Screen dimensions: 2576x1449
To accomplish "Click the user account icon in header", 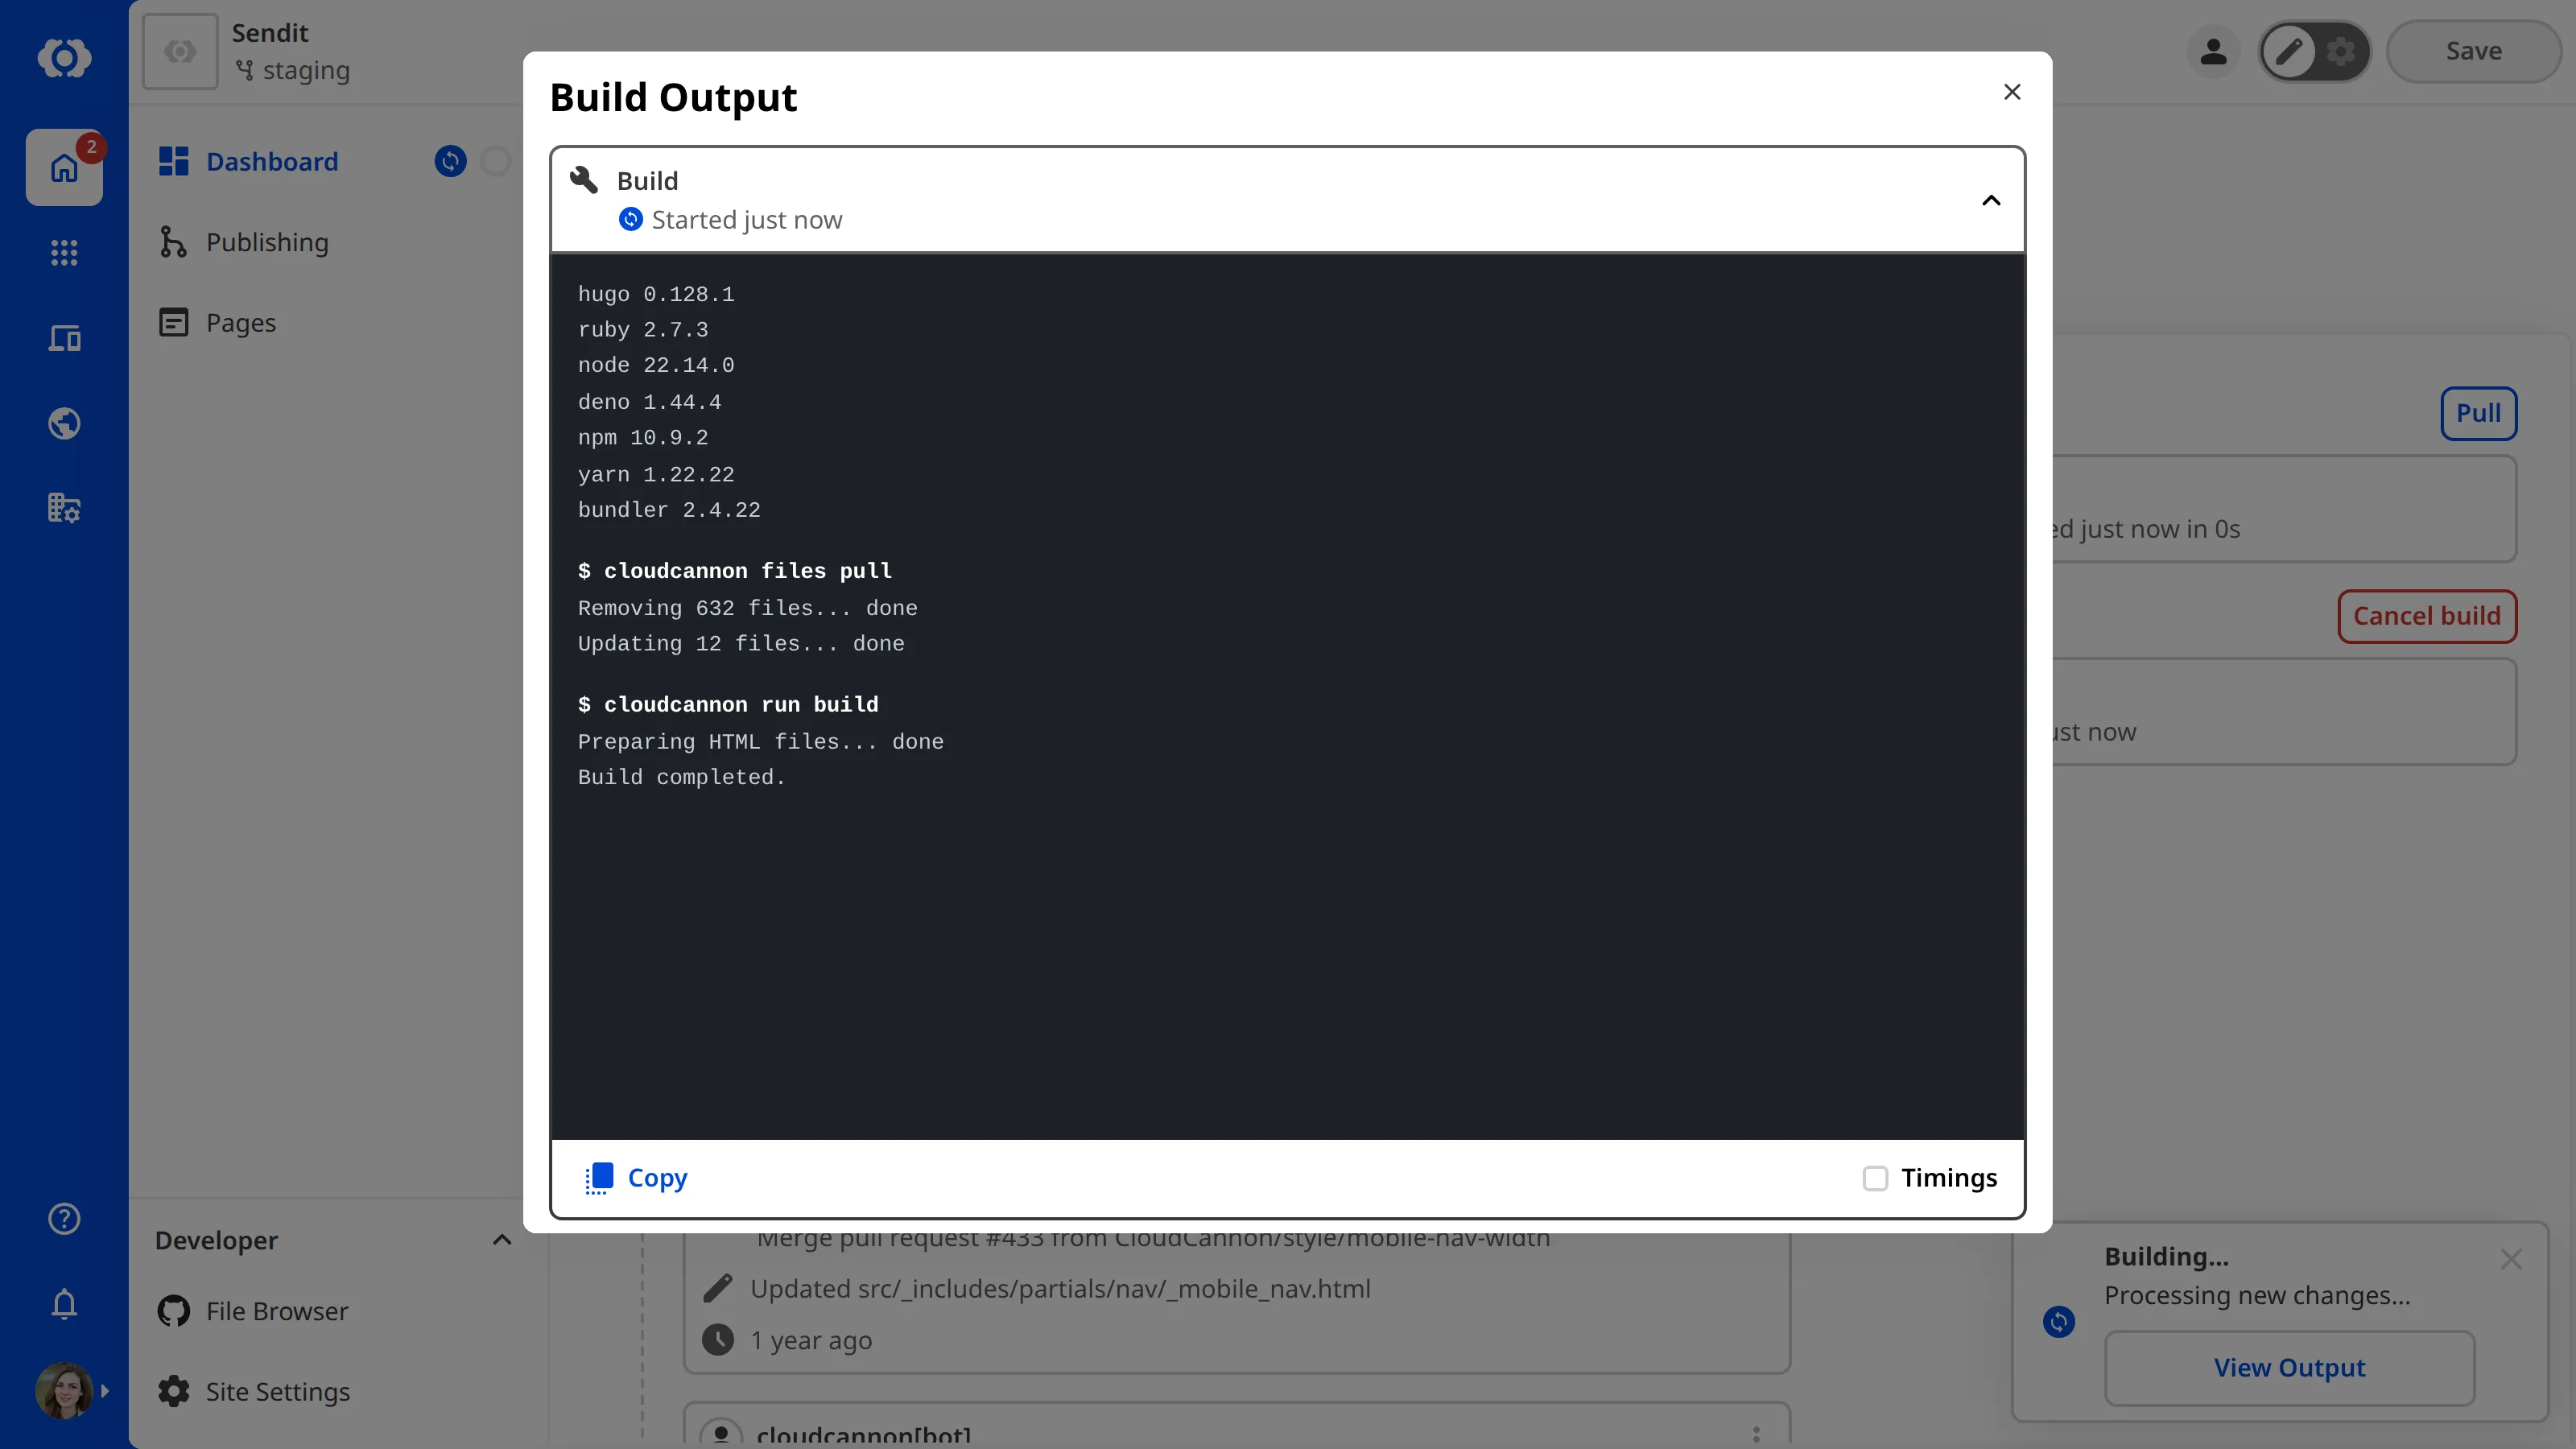I will pyautogui.click(x=2213, y=51).
